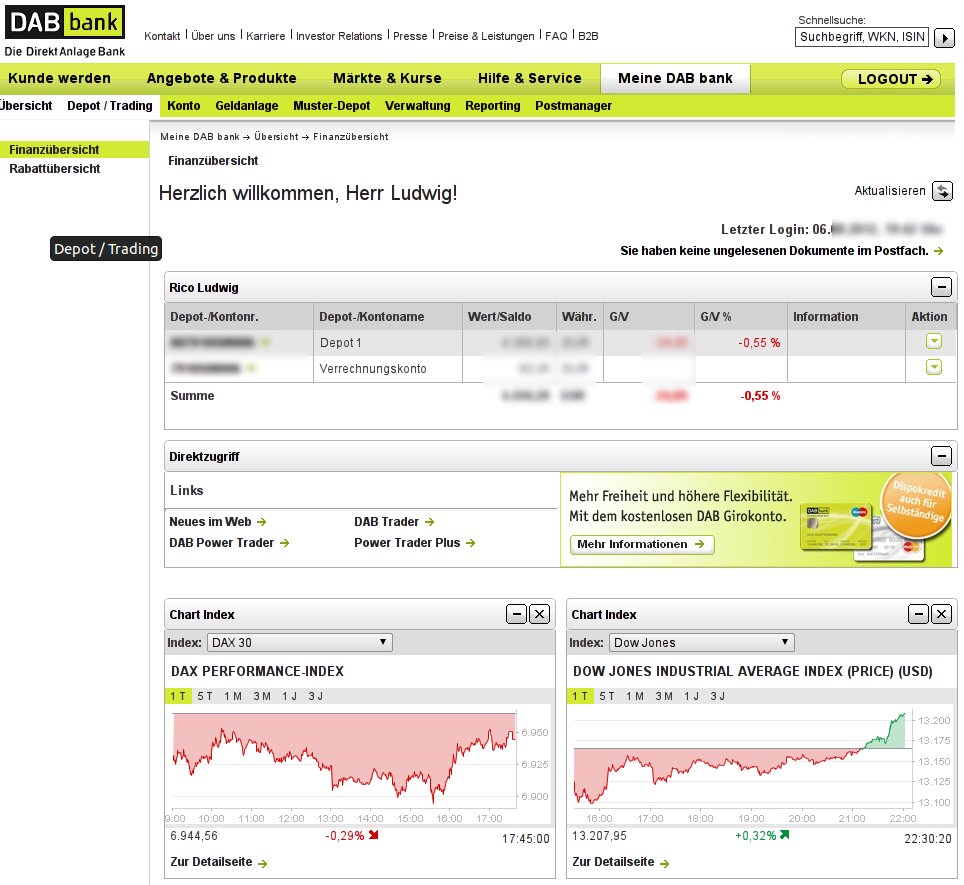This screenshot has width=964, height=885.
Task: Open the DAX 30 index dropdown
Action: click(299, 642)
